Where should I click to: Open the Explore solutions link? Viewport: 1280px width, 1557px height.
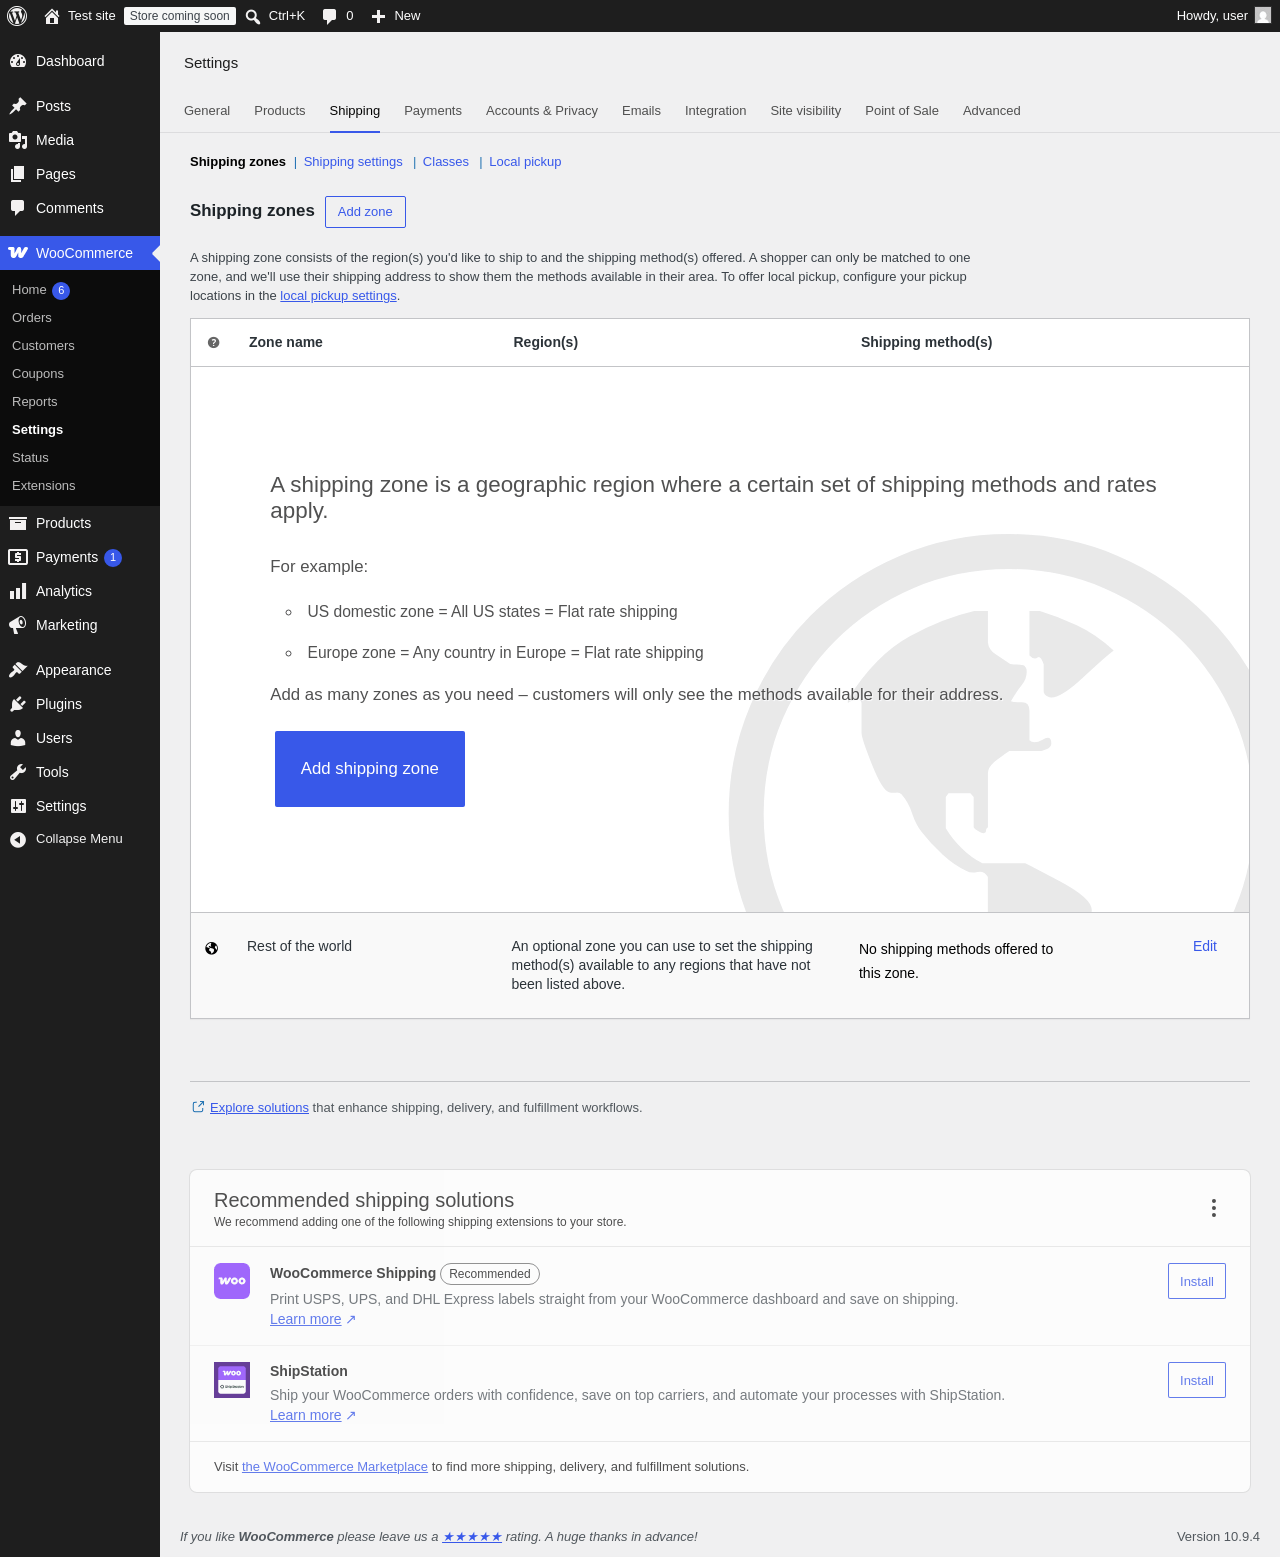[259, 1108]
